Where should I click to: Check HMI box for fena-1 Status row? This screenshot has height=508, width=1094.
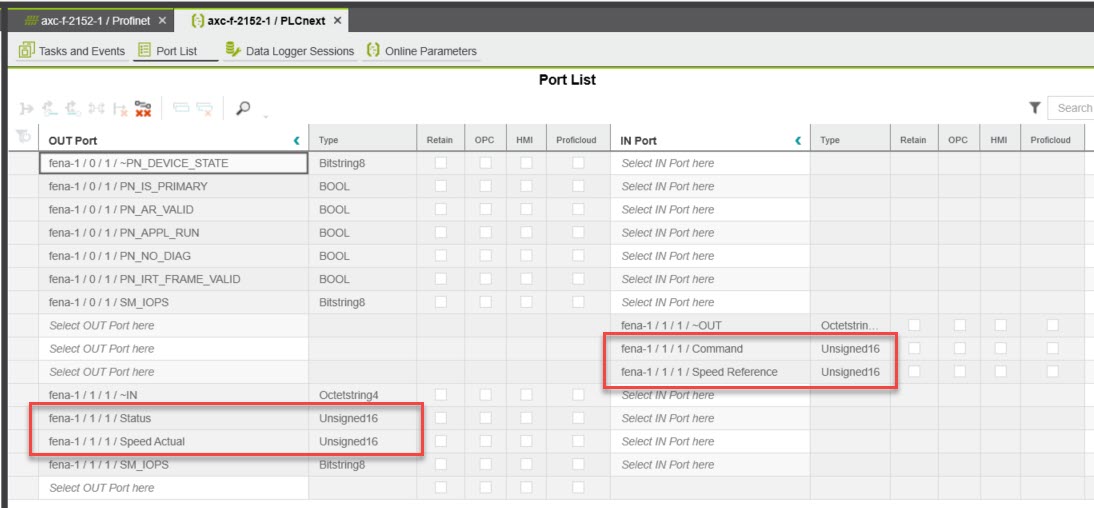click(x=524, y=418)
